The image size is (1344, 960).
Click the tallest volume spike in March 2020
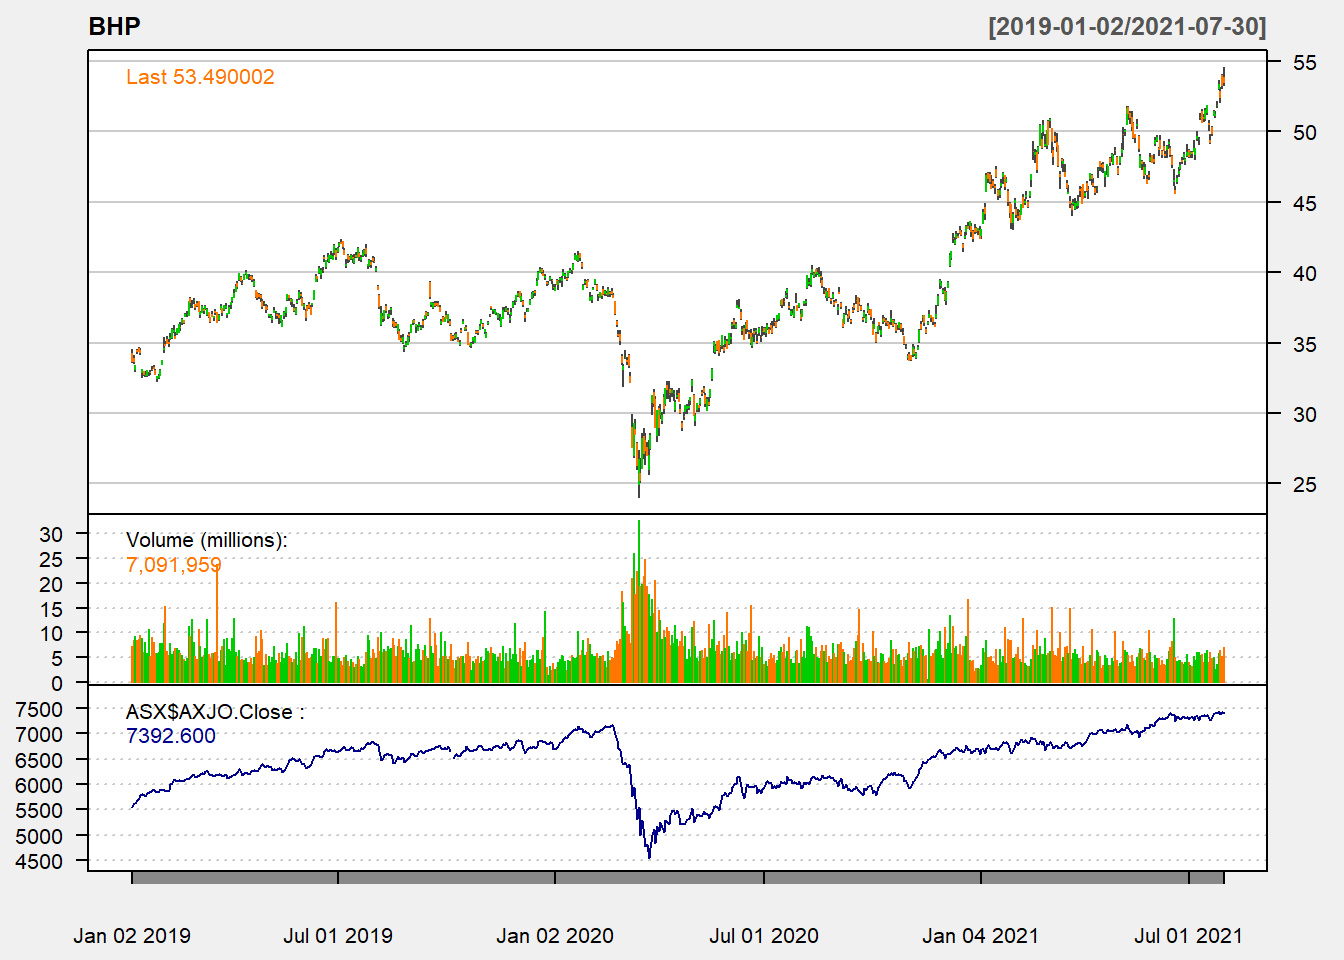(639, 600)
